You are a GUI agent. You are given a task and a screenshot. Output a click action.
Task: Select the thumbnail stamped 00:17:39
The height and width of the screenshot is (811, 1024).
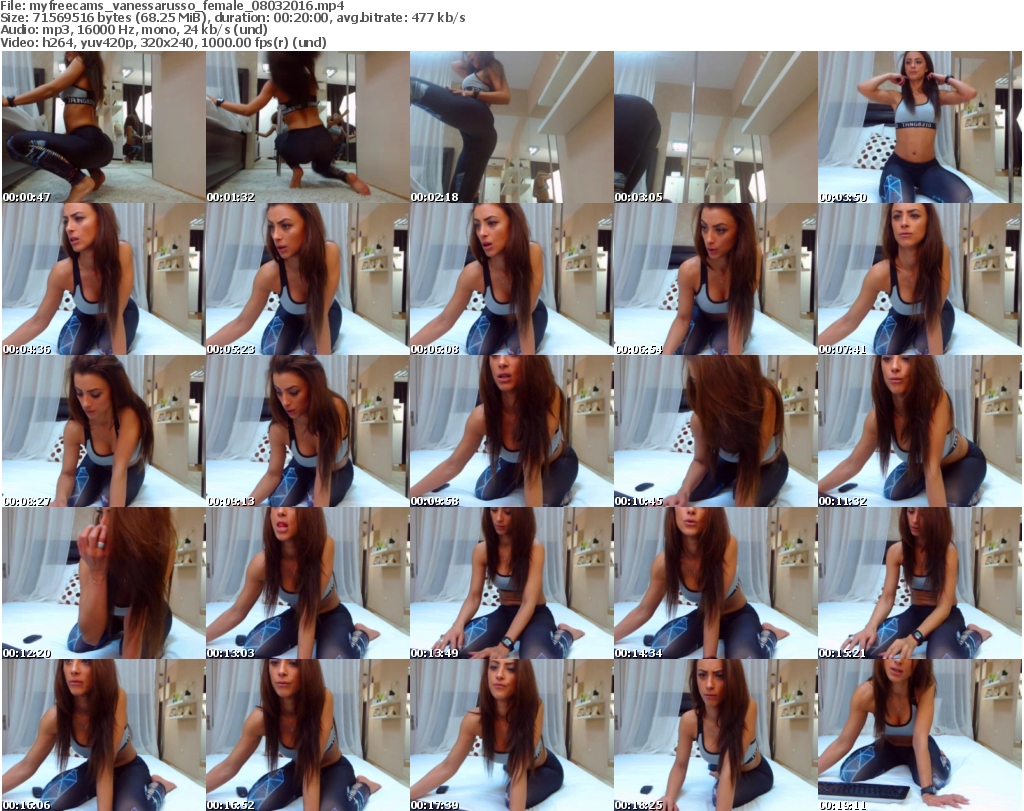[511, 735]
